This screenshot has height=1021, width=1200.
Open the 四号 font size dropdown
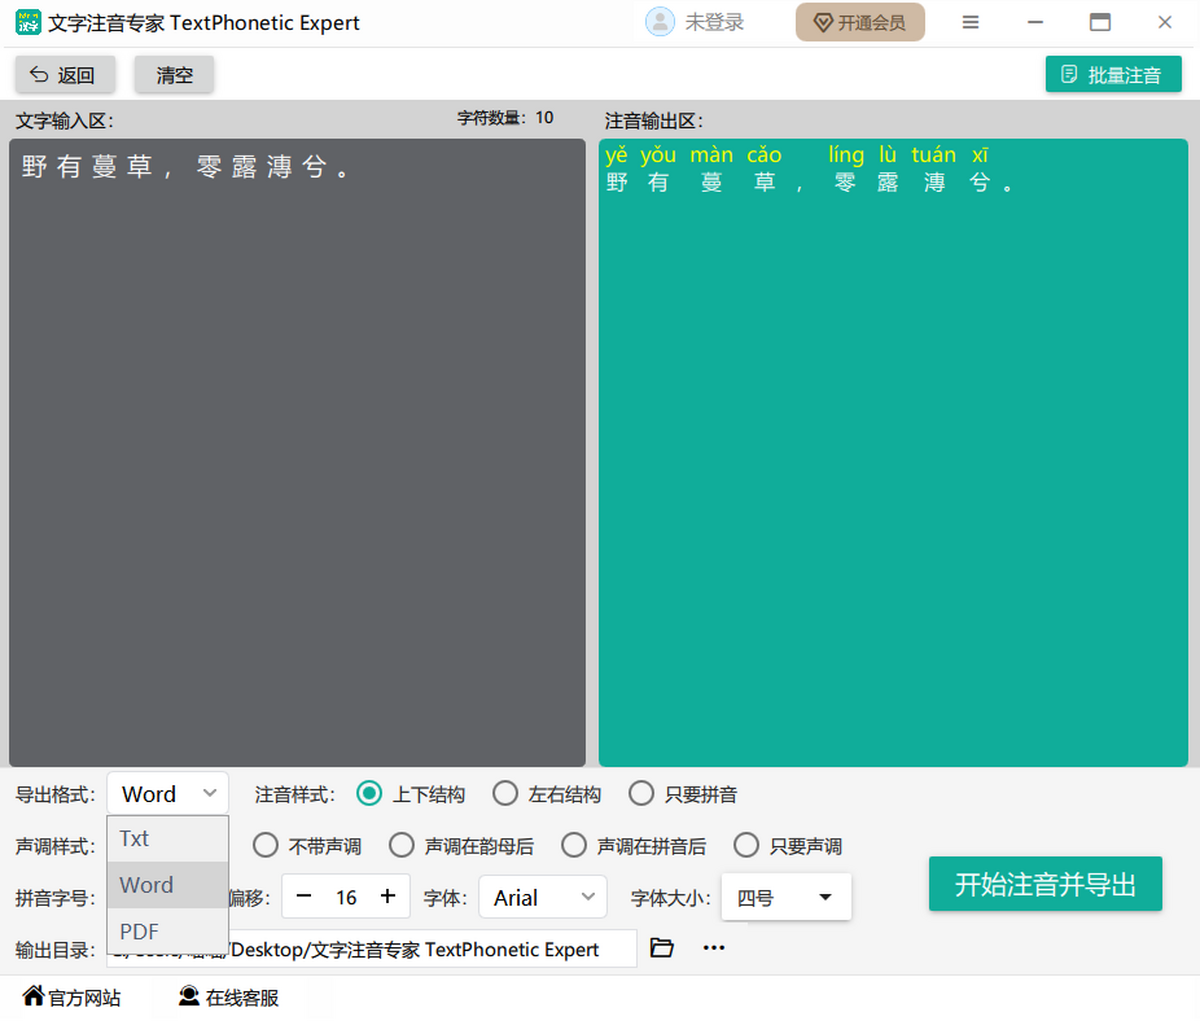(786, 898)
